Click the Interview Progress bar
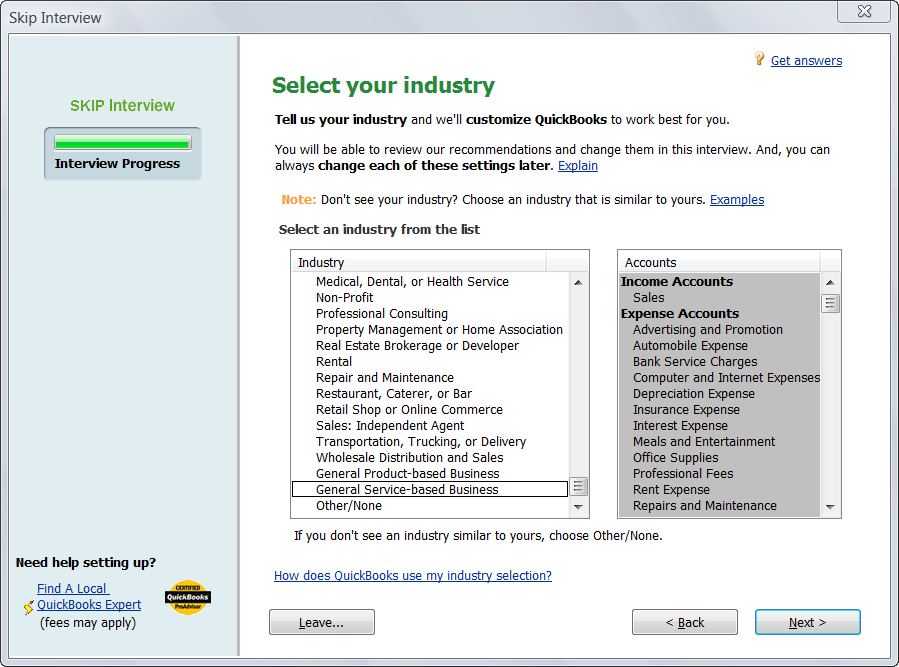This screenshot has height=667, width=899. point(122,143)
